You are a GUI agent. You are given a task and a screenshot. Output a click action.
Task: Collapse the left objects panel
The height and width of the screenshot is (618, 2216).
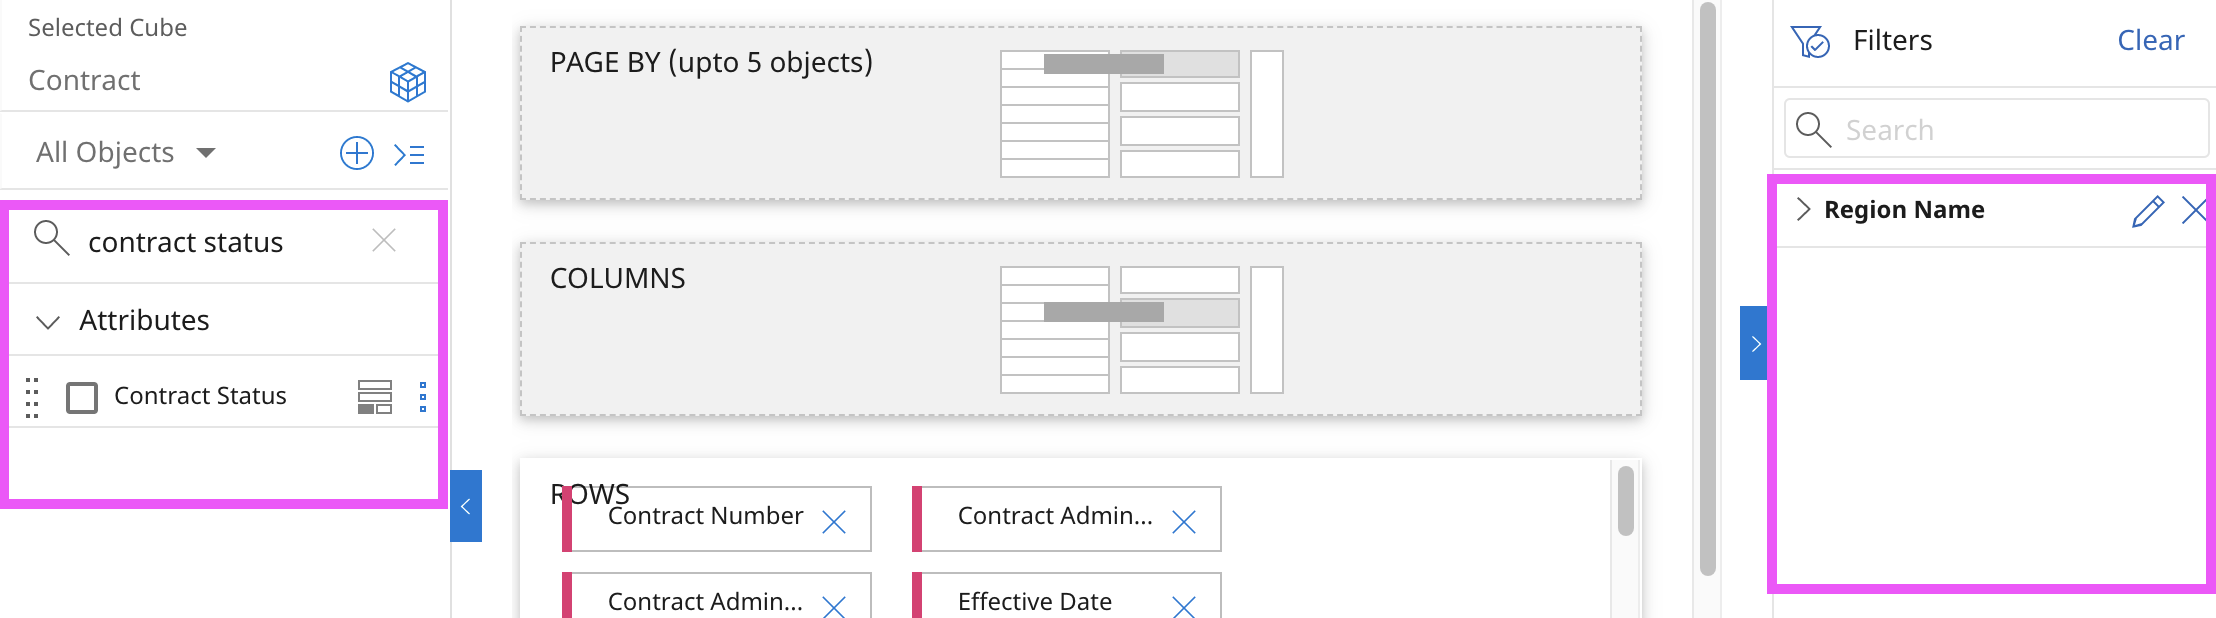pyautogui.click(x=466, y=506)
